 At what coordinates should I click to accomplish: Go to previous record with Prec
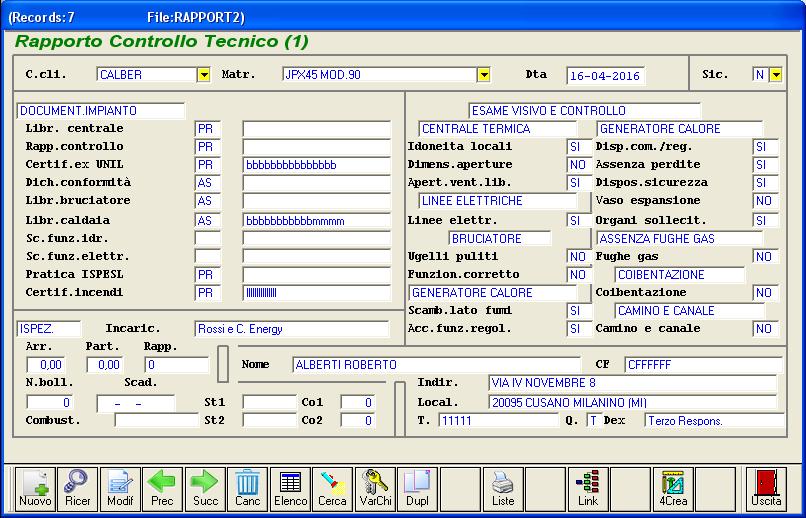(x=162, y=489)
